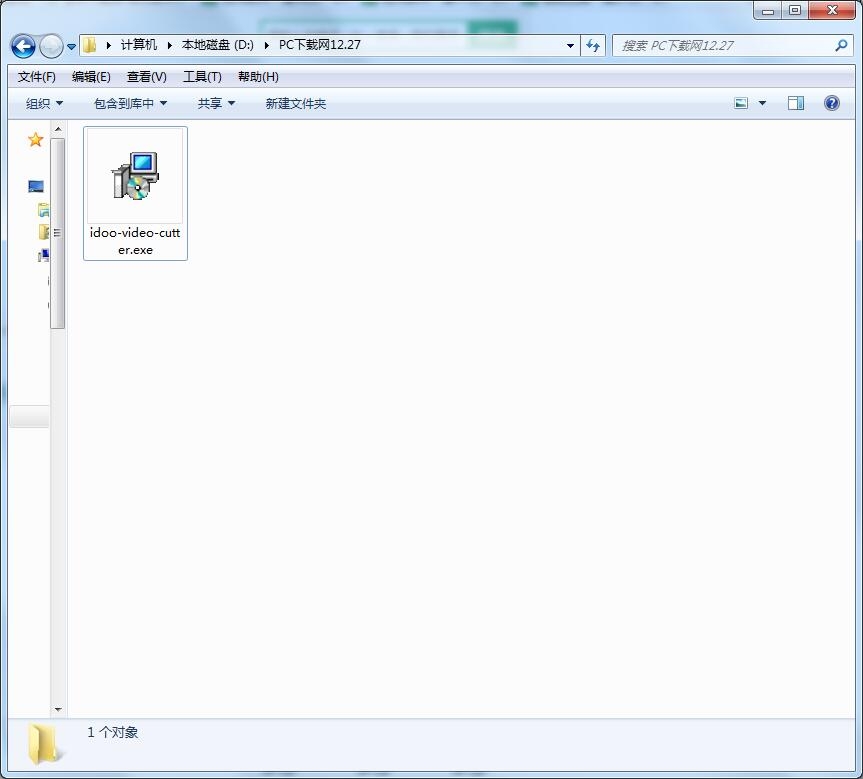
Task: Open the 帮助(H) menu
Action: pyautogui.click(x=258, y=77)
